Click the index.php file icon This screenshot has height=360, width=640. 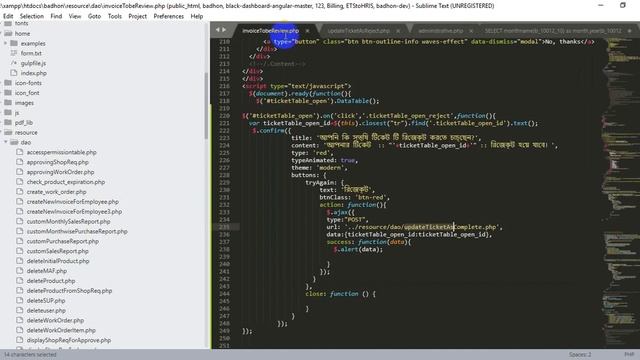pos(14,73)
